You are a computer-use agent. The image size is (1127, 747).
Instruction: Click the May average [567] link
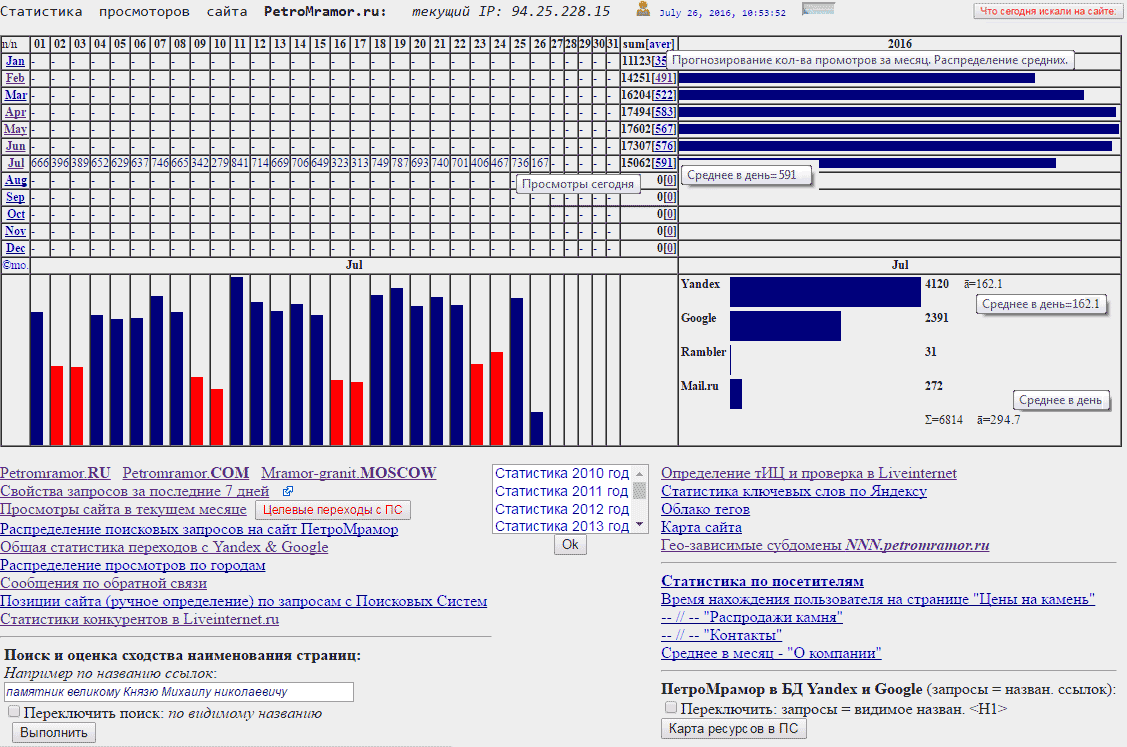tap(664, 129)
